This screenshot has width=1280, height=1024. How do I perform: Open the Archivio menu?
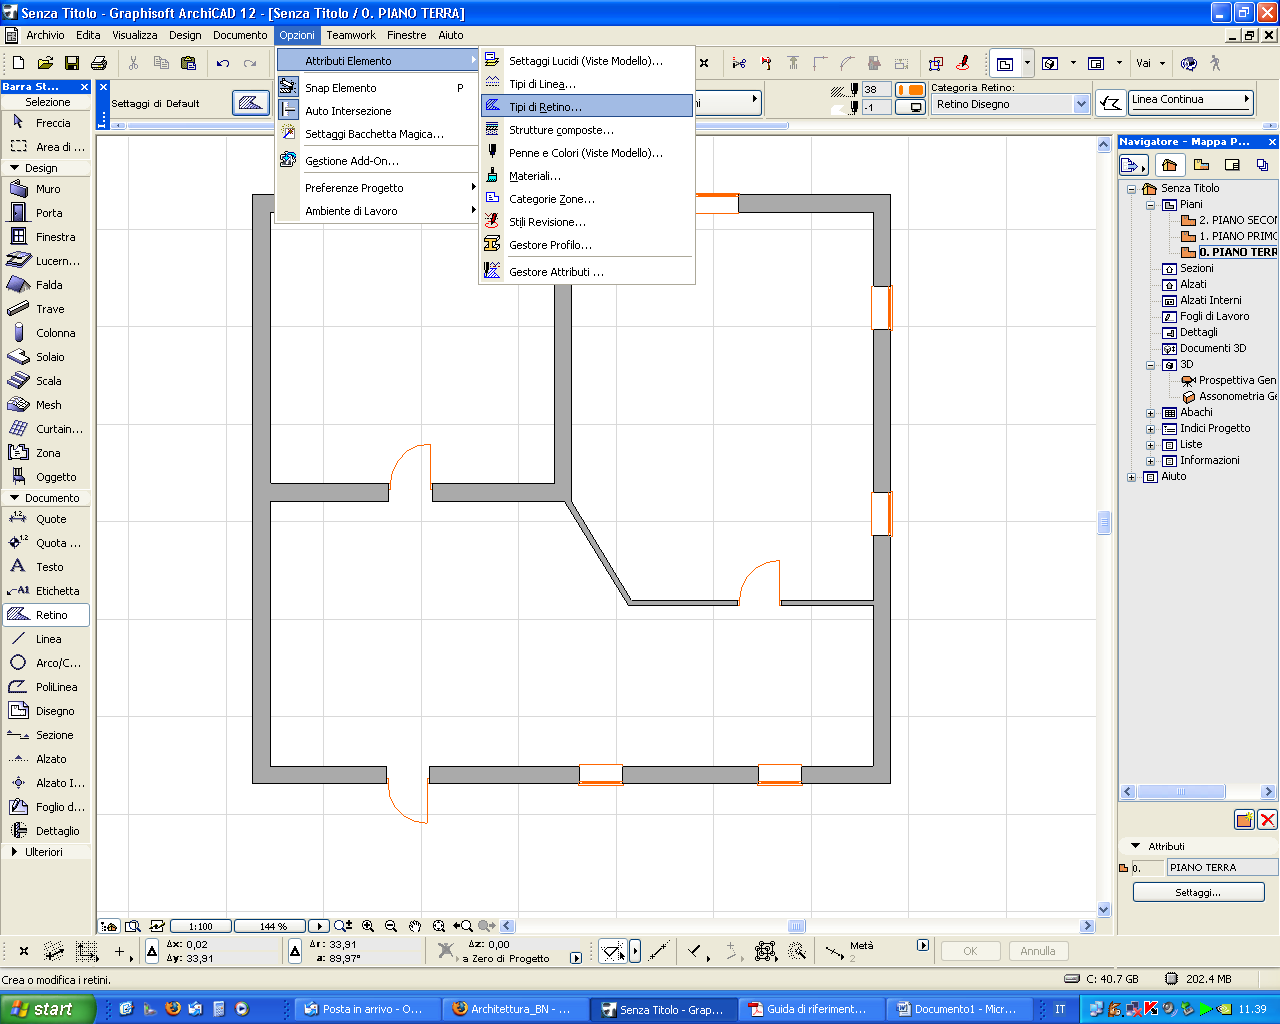(x=45, y=35)
